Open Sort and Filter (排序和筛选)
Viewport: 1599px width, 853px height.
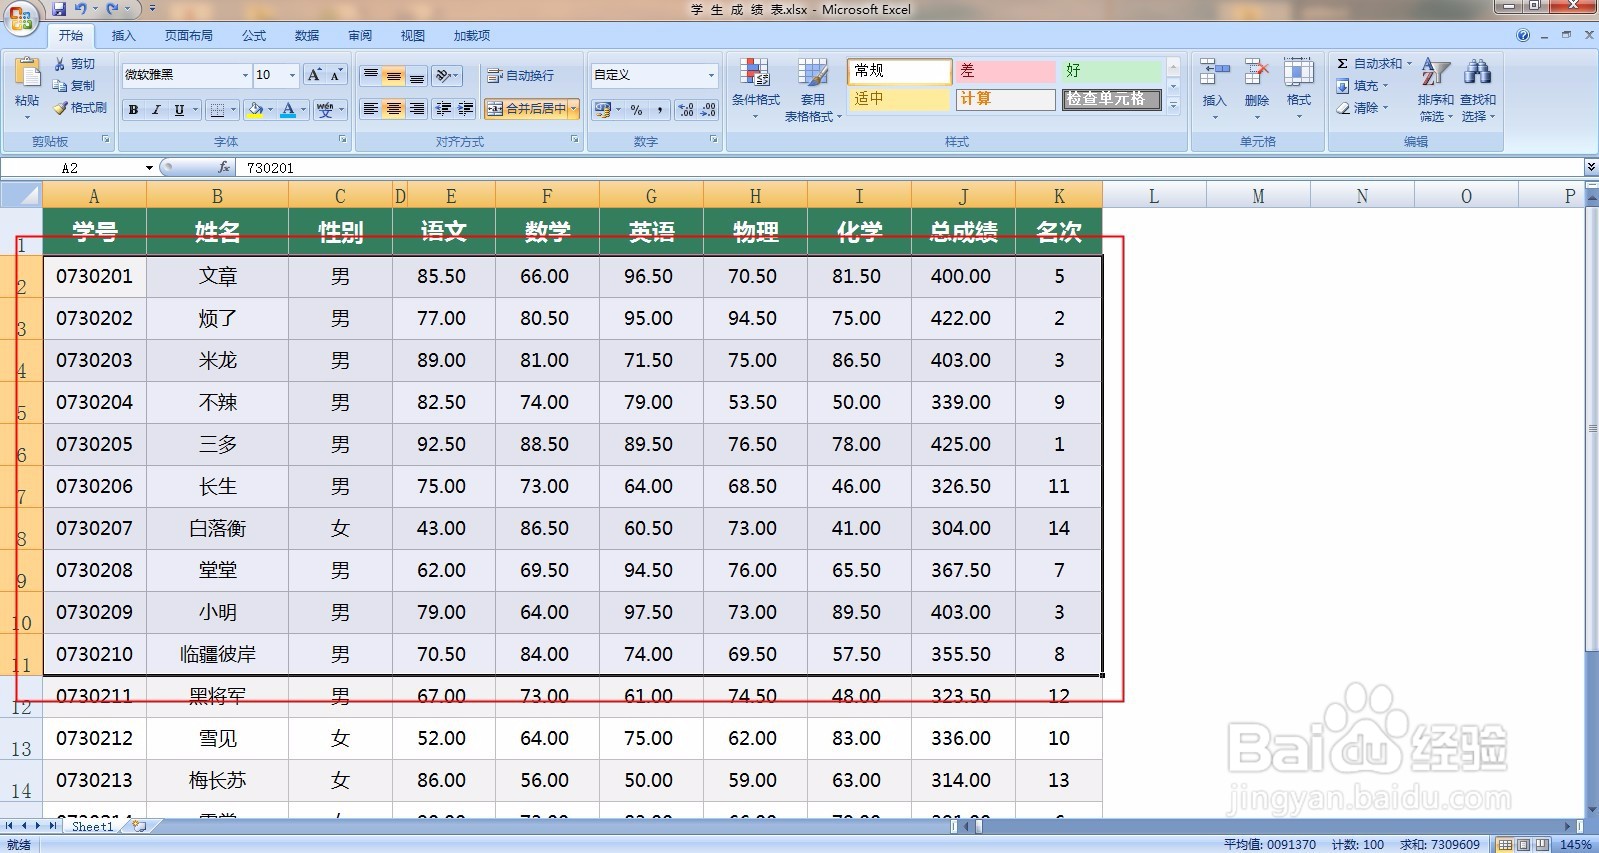tap(1436, 90)
